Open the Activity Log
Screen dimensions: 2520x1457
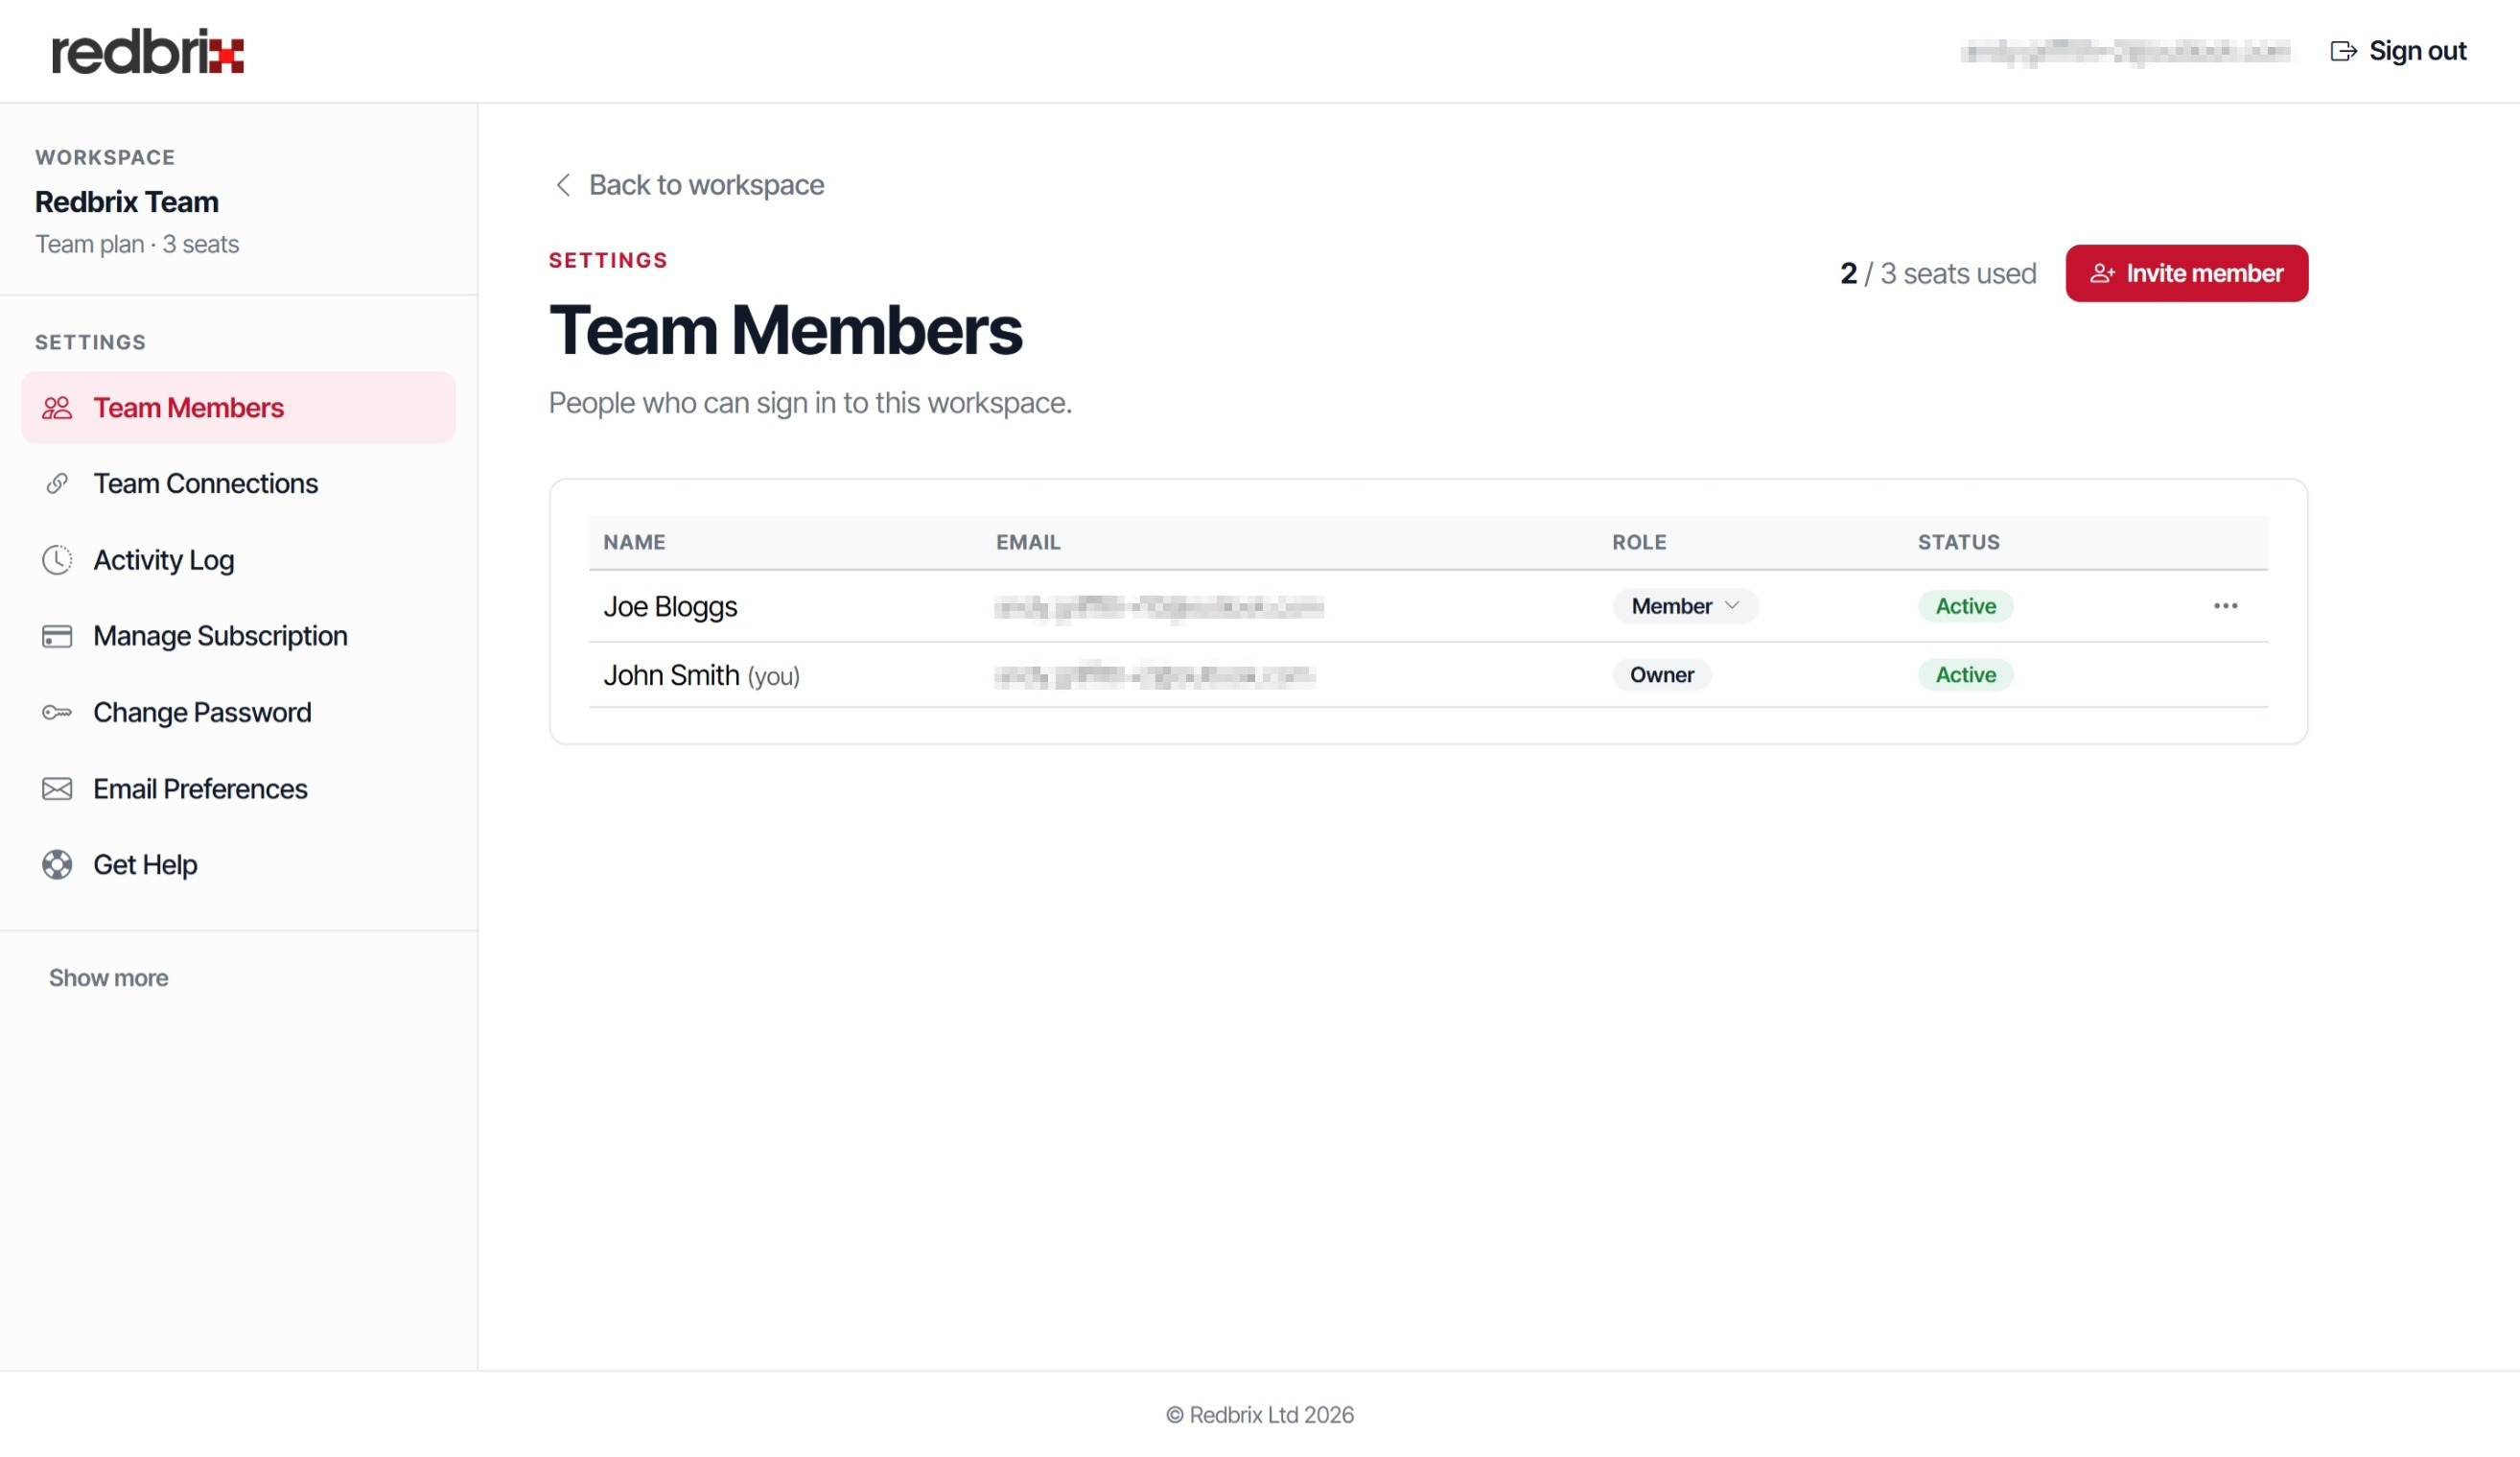click(238, 559)
